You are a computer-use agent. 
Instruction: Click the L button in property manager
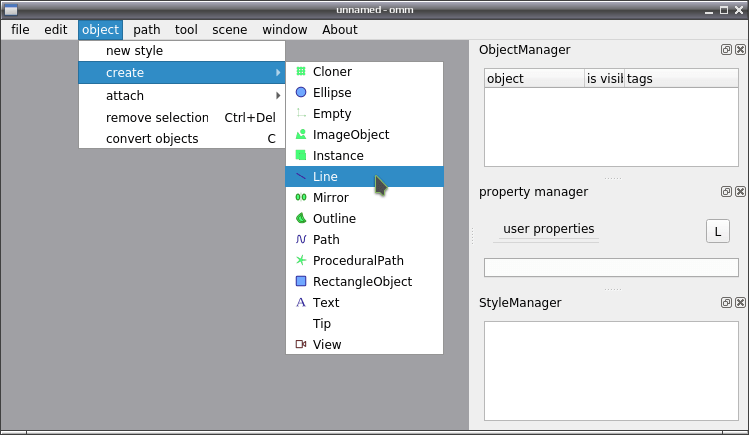tap(717, 232)
